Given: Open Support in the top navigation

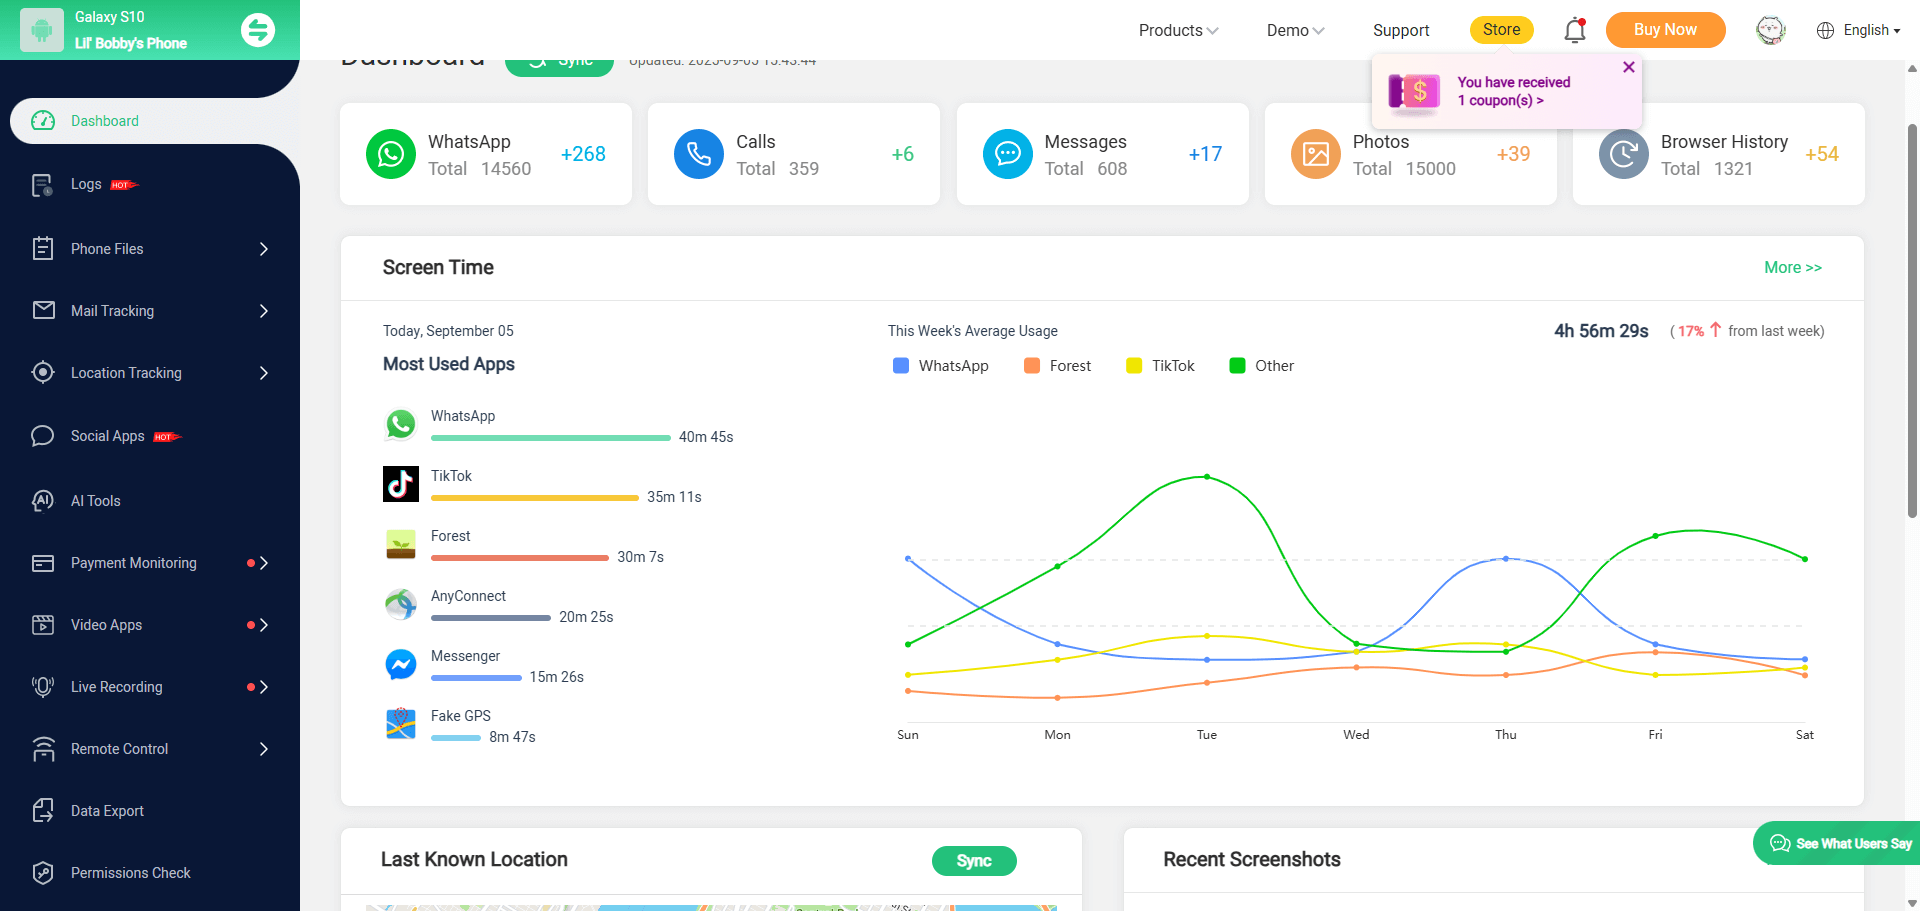Looking at the screenshot, I should point(1401,30).
